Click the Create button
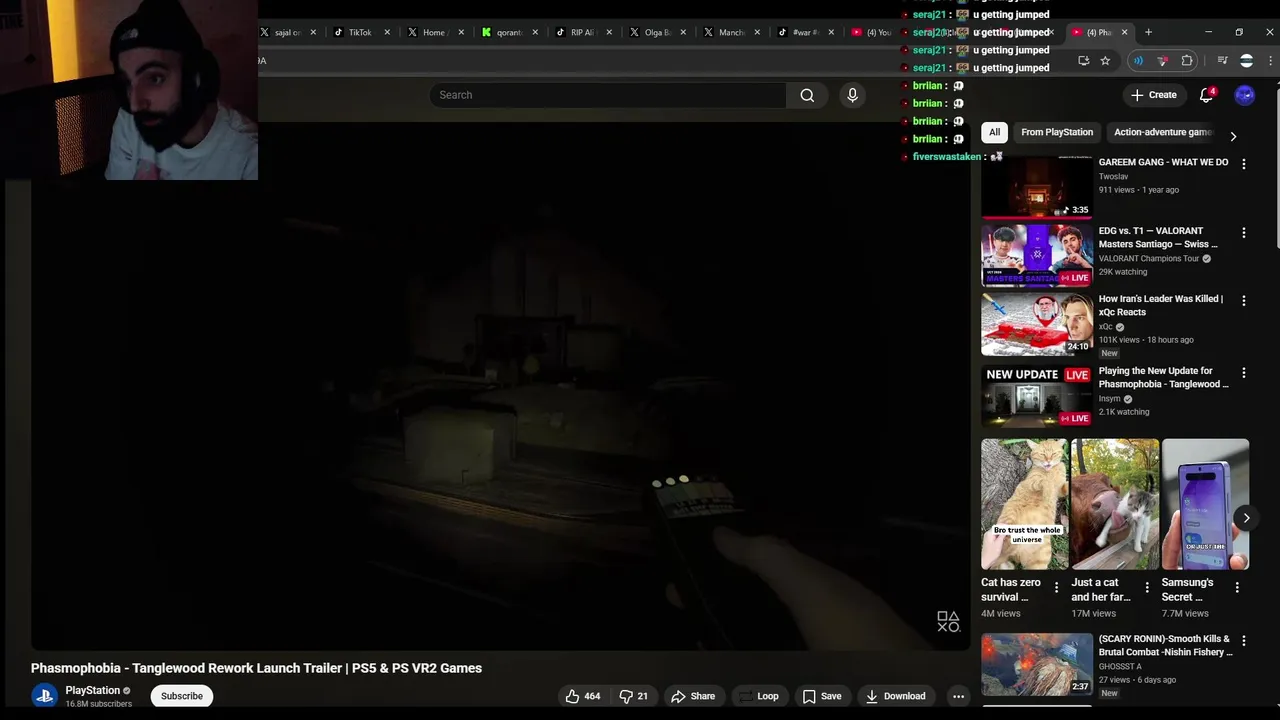The height and width of the screenshot is (720, 1280). pyautogui.click(x=1153, y=95)
